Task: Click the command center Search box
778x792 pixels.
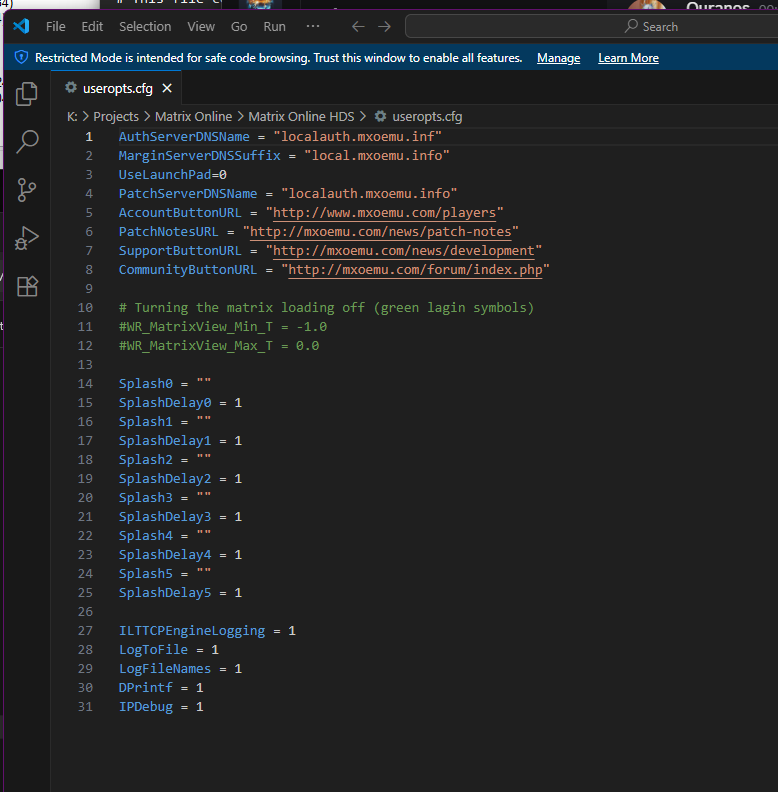Action: [x=590, y=27]
